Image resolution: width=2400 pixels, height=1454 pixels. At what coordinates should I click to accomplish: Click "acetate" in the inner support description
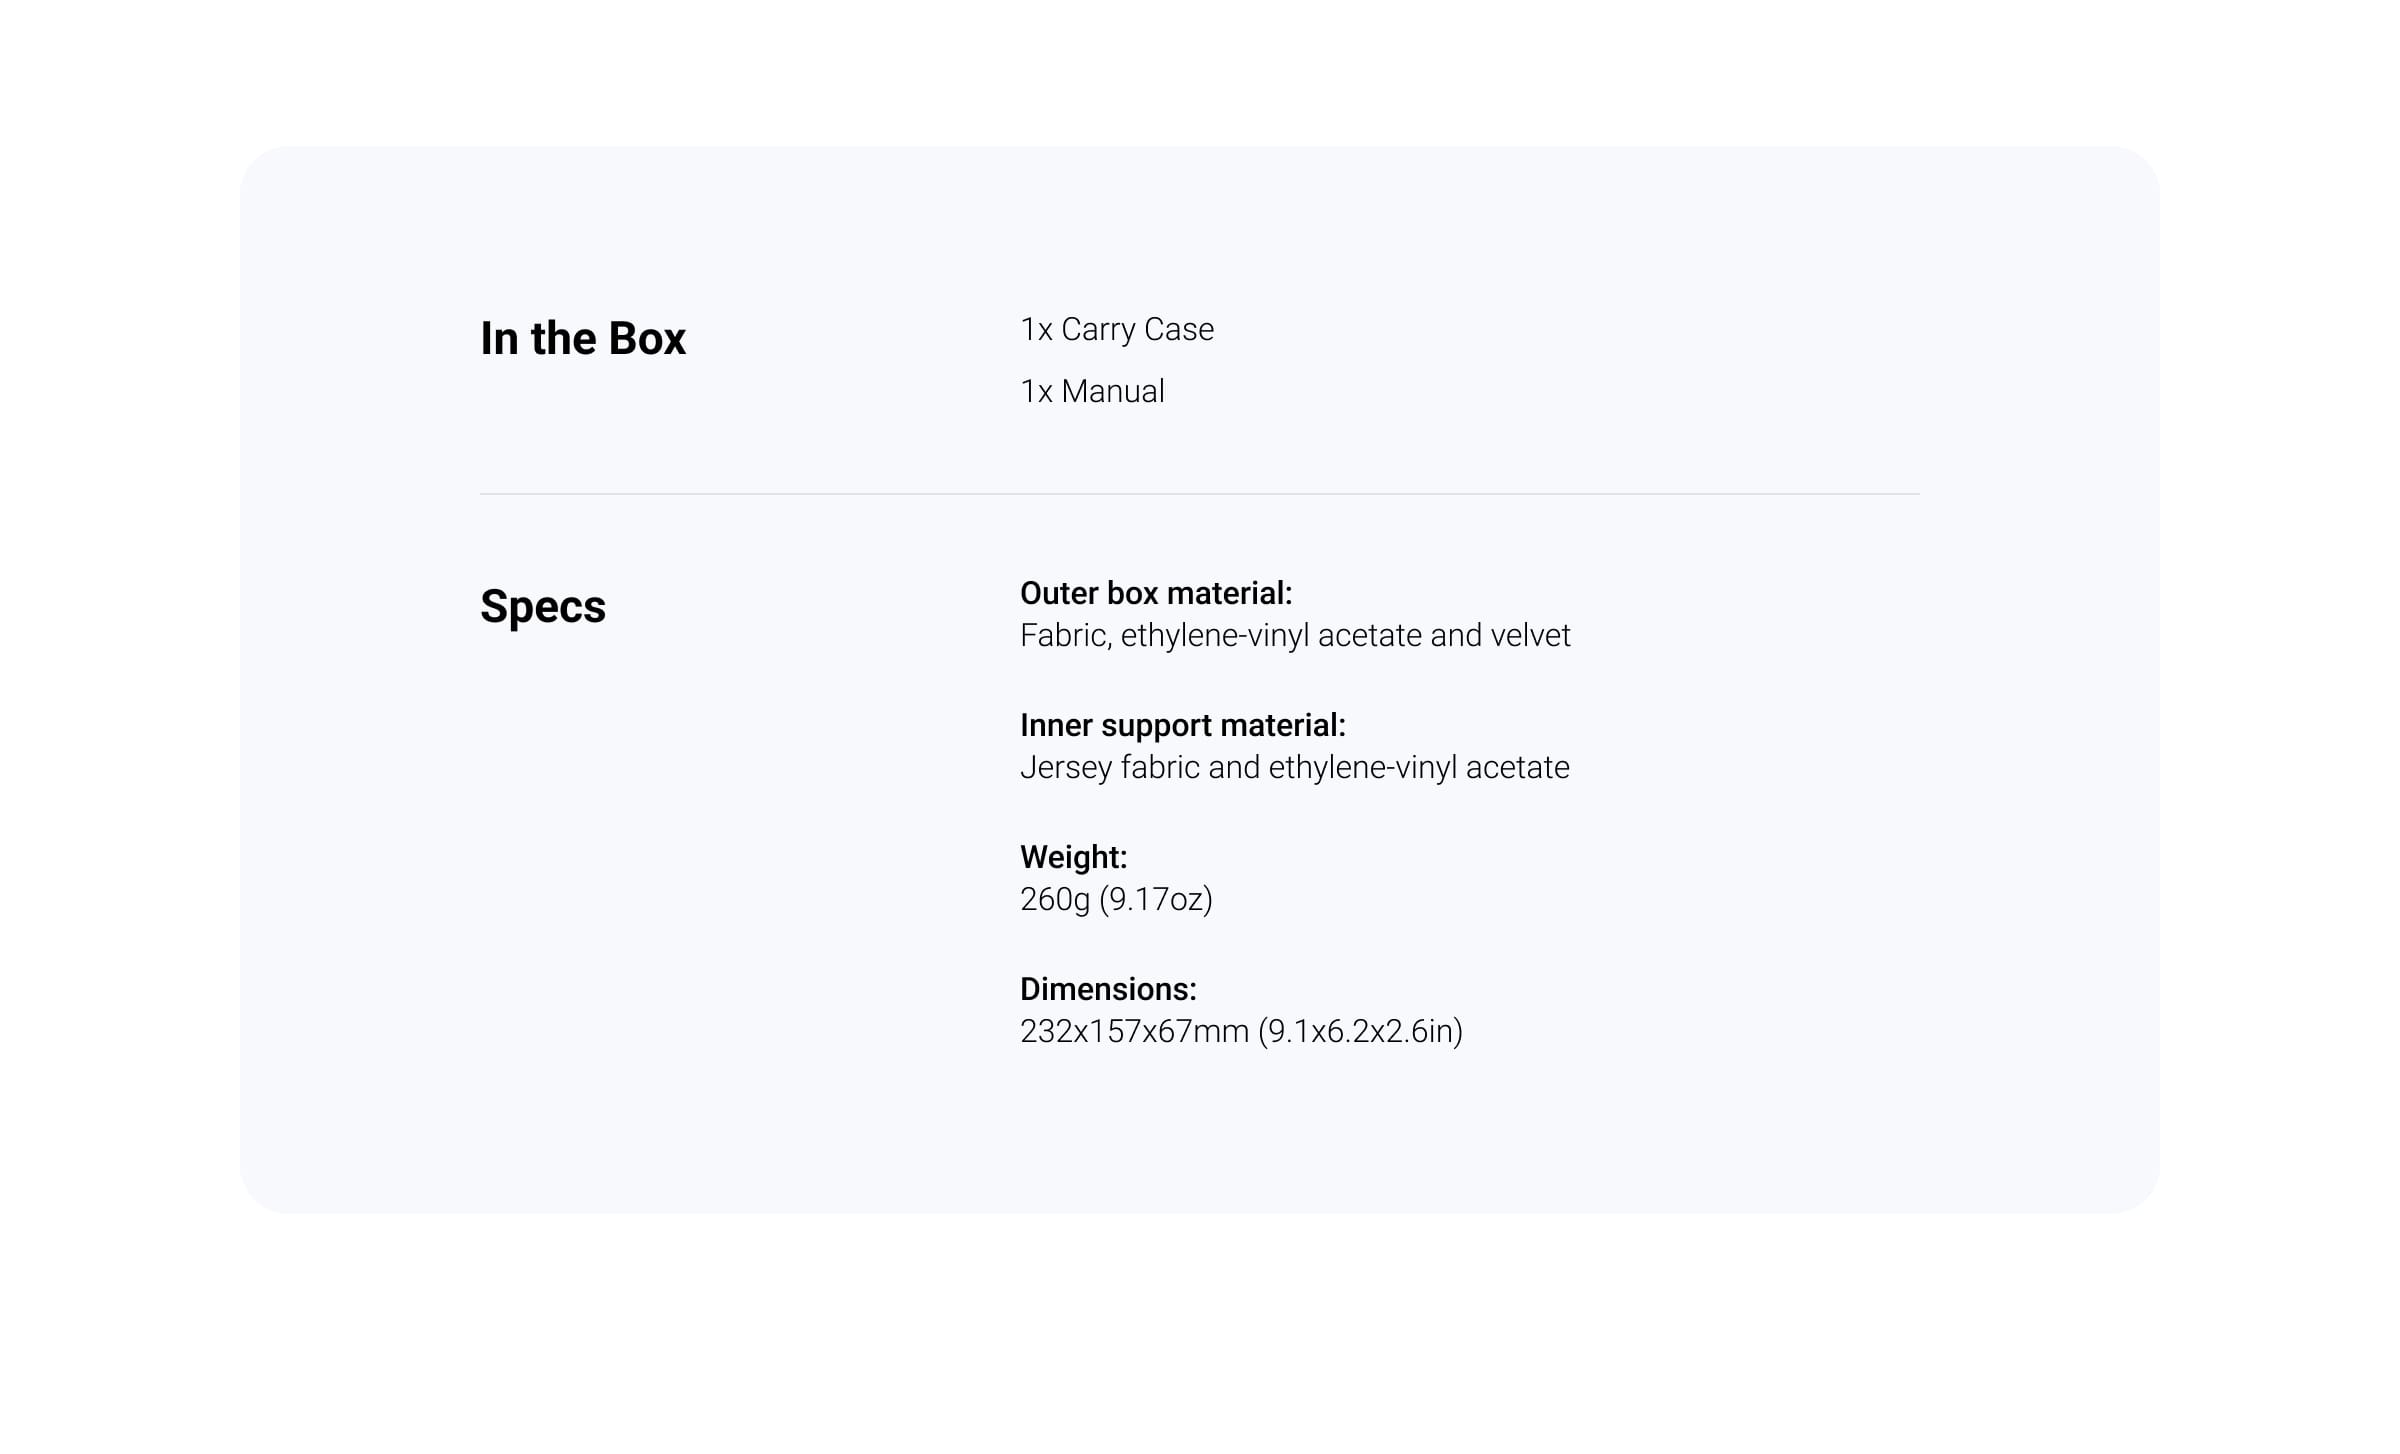pyautogui.click(x=1517, y=767)
